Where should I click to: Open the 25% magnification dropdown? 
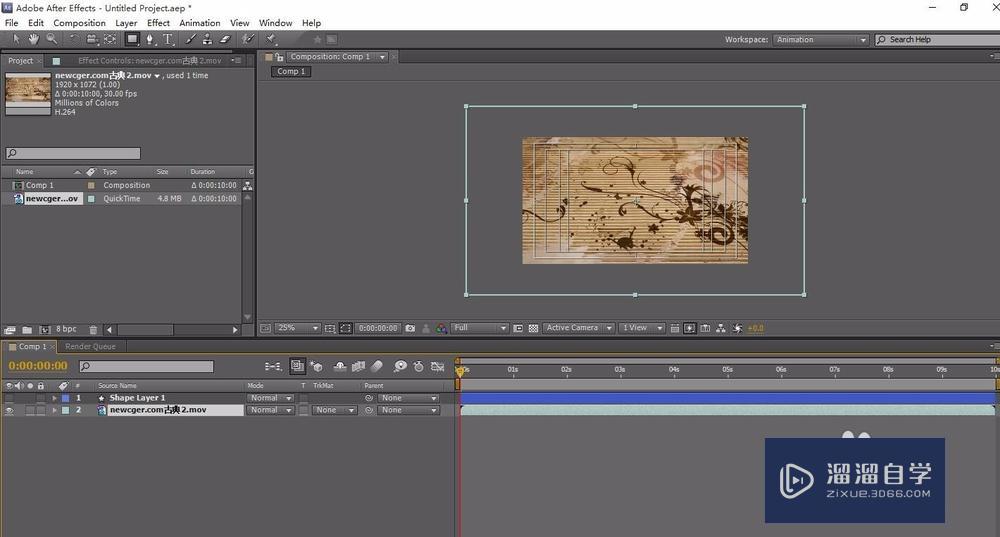[x=298, y=328]
